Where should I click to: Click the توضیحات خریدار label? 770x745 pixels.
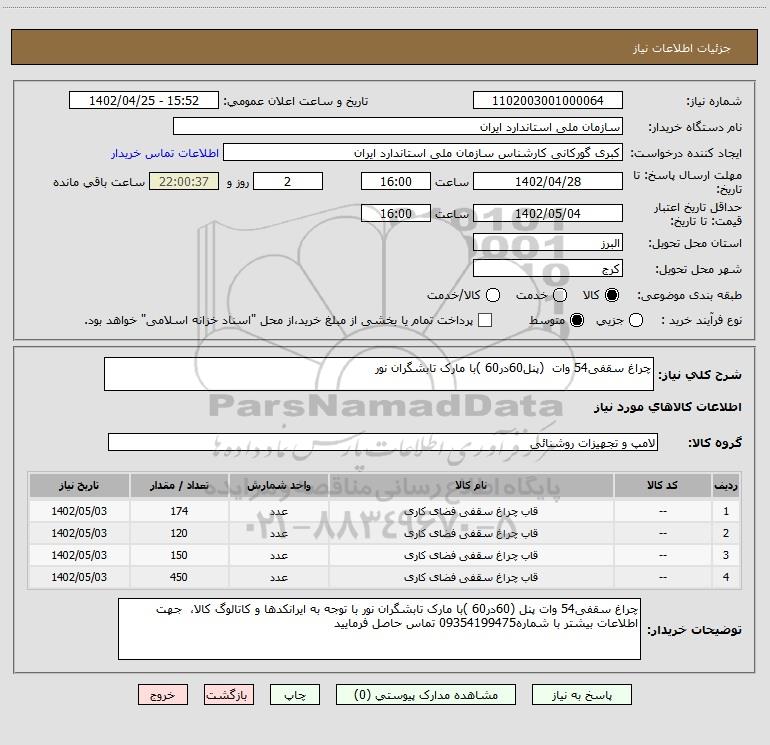tap(694, 630)
